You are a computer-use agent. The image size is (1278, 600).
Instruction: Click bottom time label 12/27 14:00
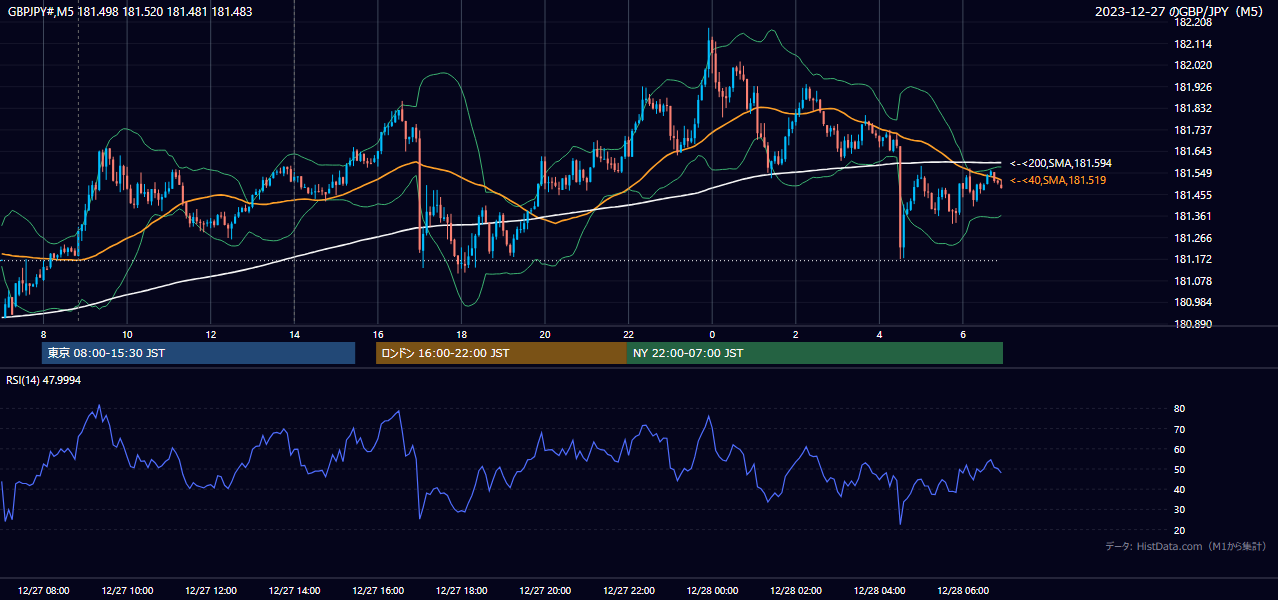point(294,590)
